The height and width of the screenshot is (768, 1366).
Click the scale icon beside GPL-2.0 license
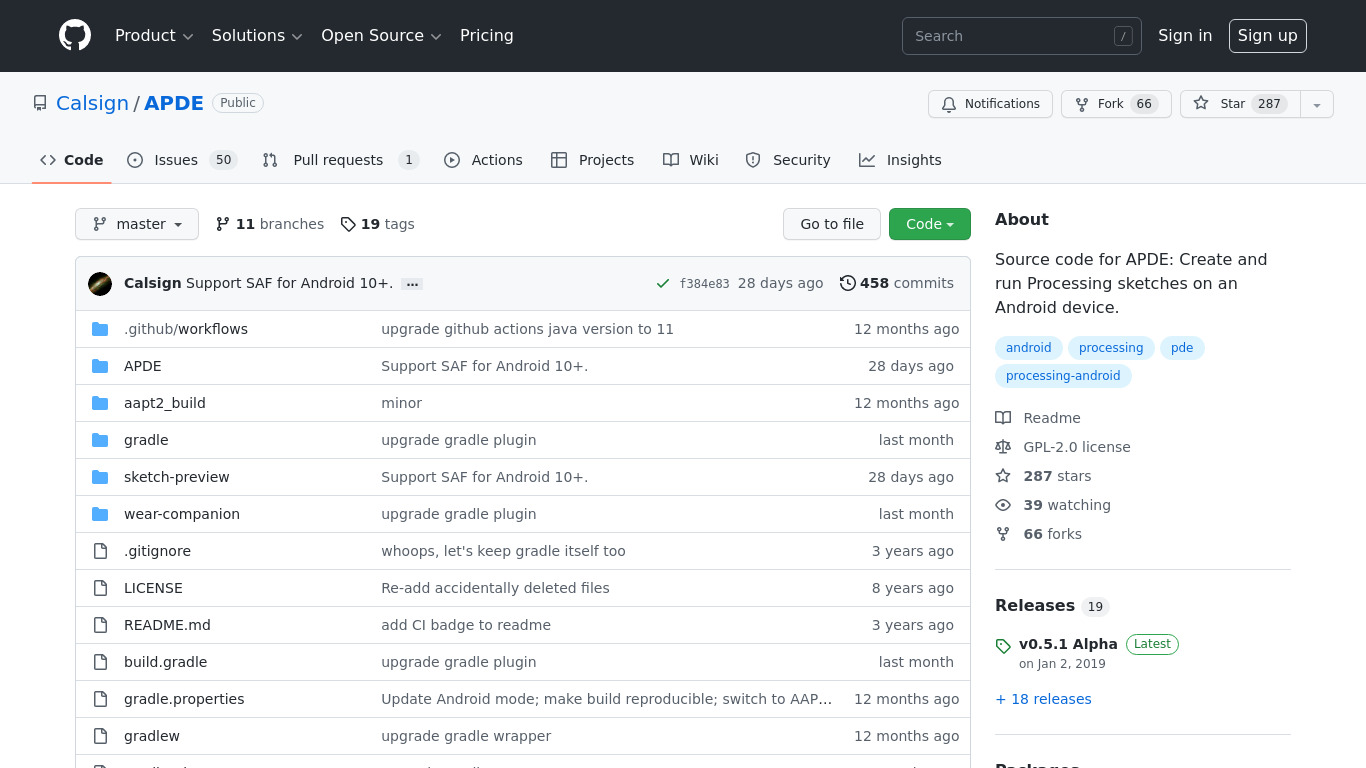[x=1003, y=447]
